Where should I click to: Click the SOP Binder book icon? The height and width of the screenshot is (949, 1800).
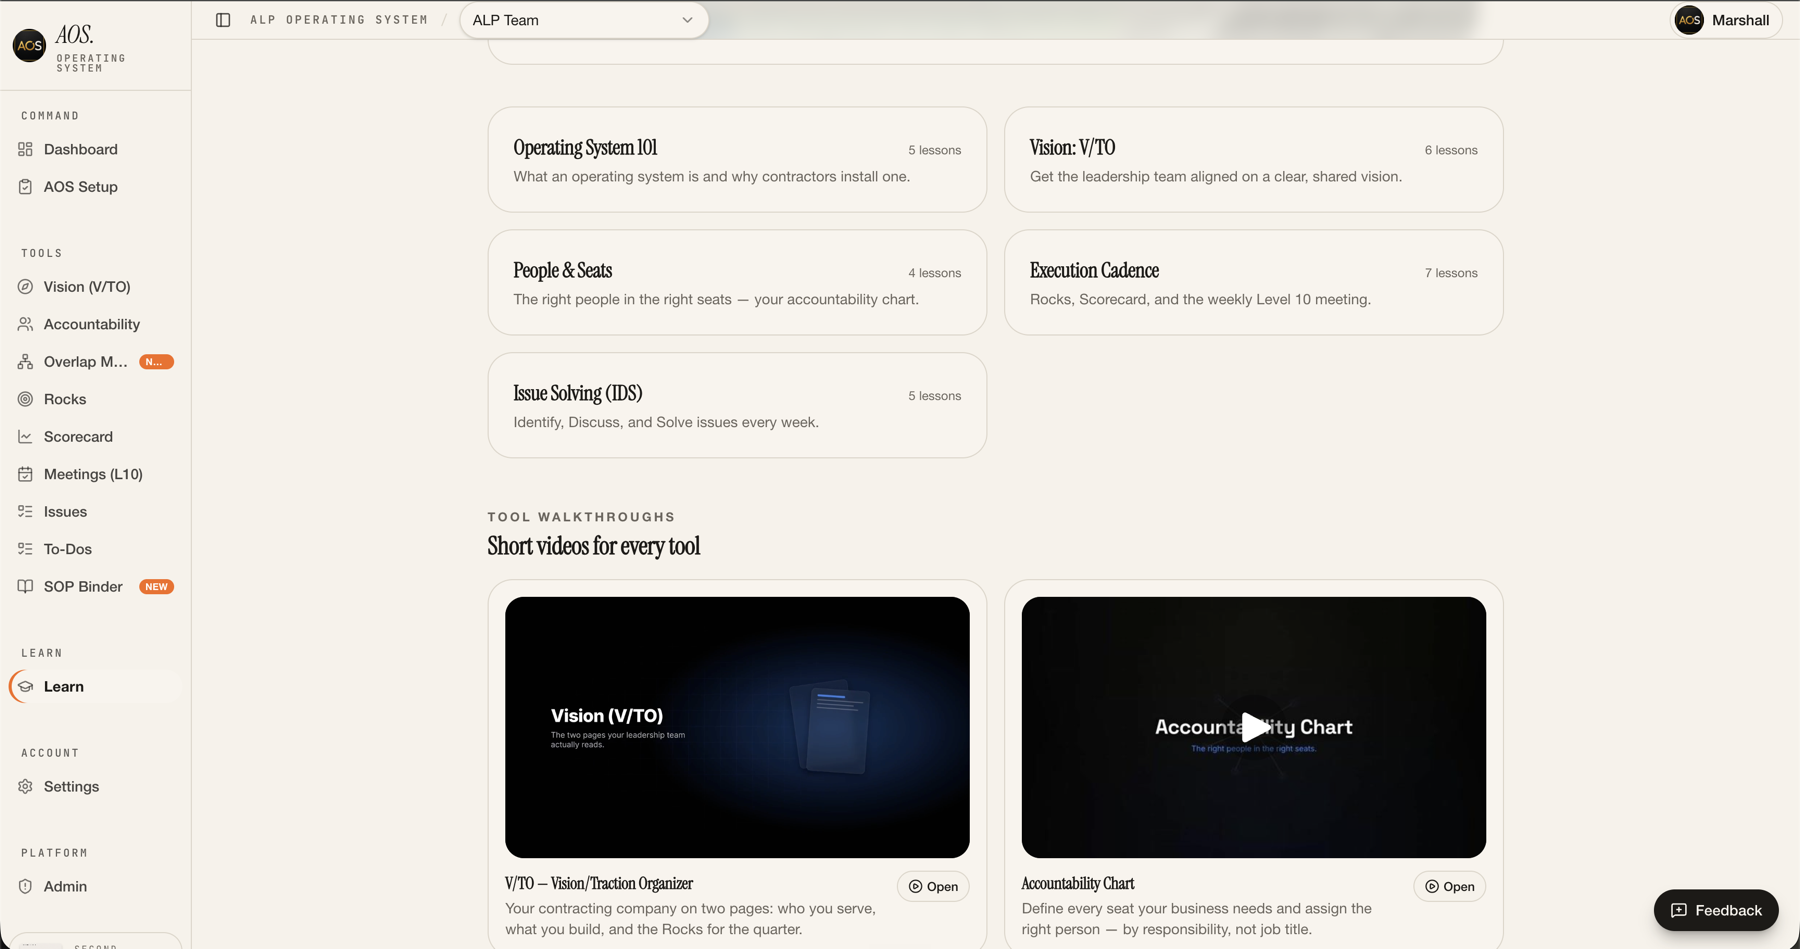[25, 587]
